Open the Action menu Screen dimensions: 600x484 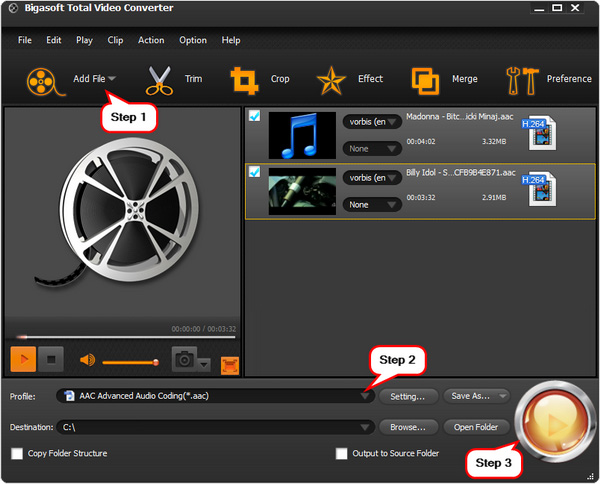pos(151,40)
